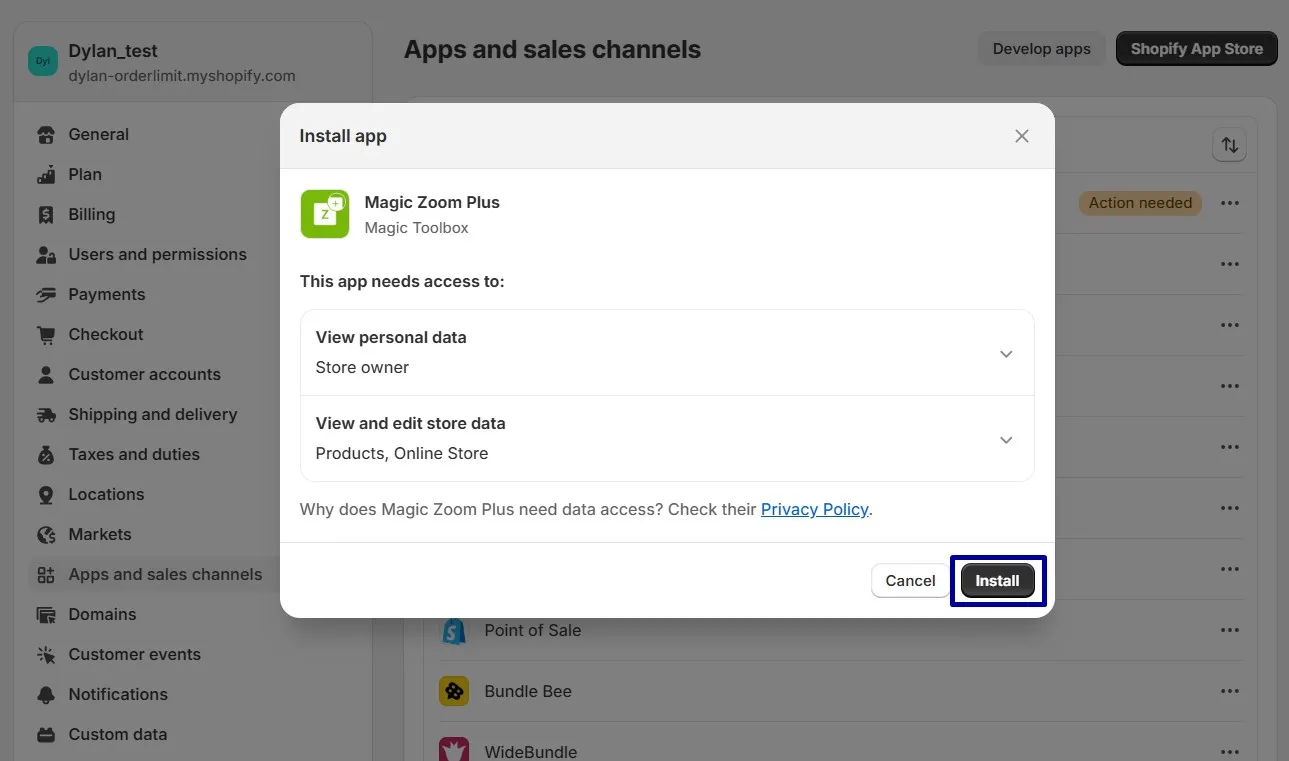The width and height of the screenshot is (1289, 761).
Task: Go to Customer accounts
Action: [x=144, y=374]
